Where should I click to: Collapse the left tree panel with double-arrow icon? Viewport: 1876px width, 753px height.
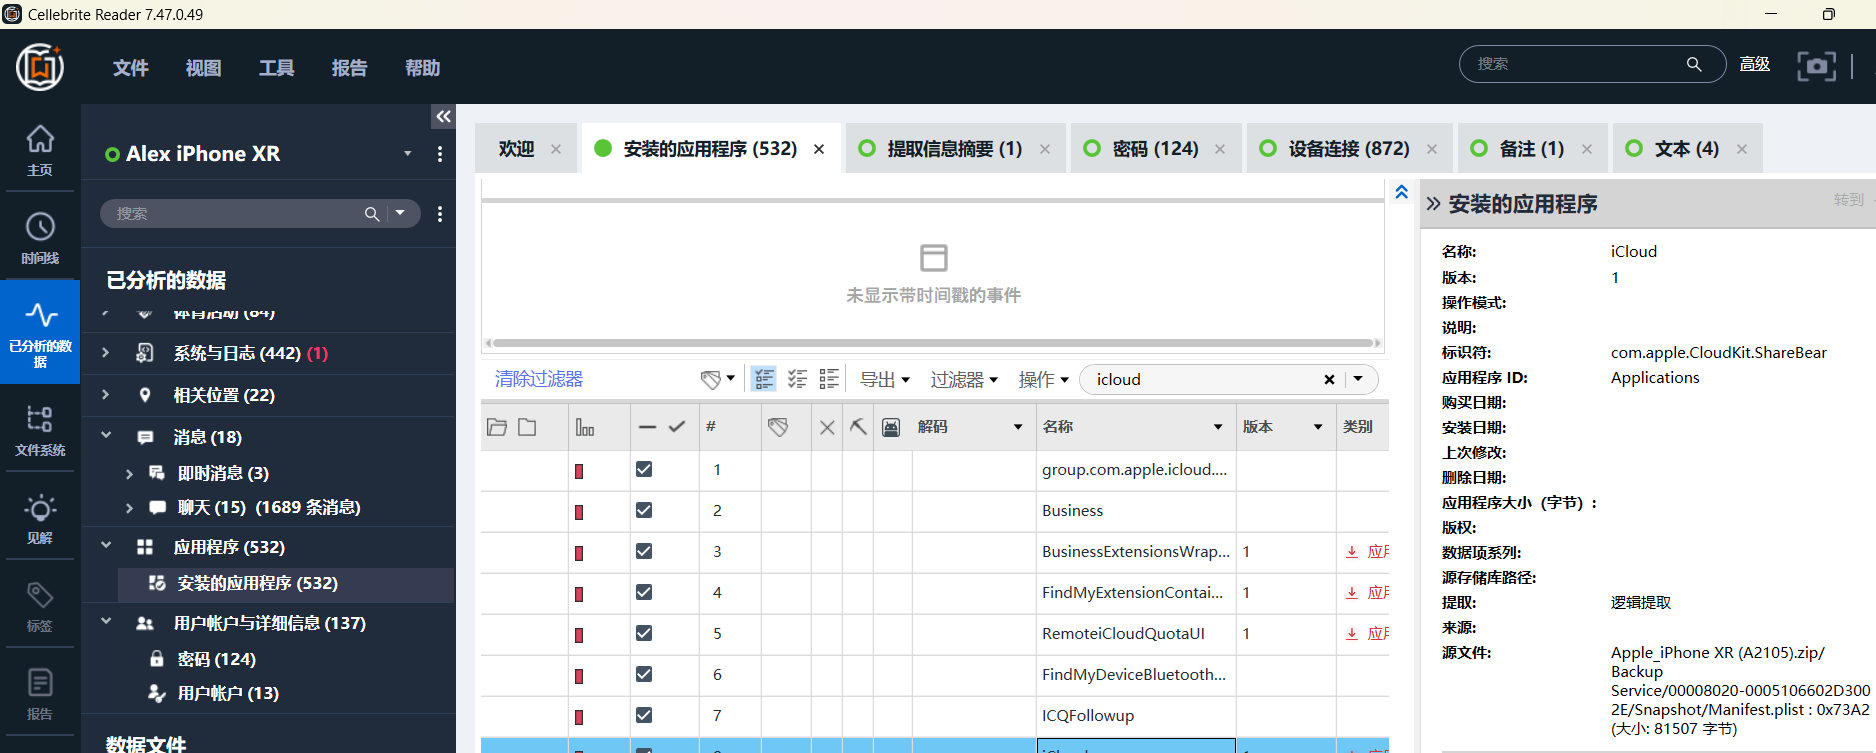443,117
